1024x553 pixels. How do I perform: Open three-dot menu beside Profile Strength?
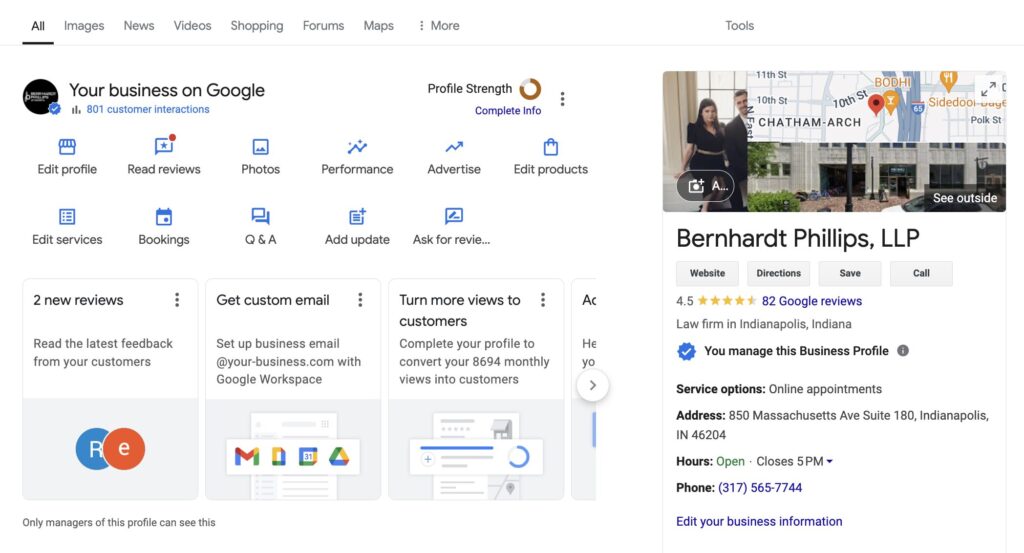(562, 99)
